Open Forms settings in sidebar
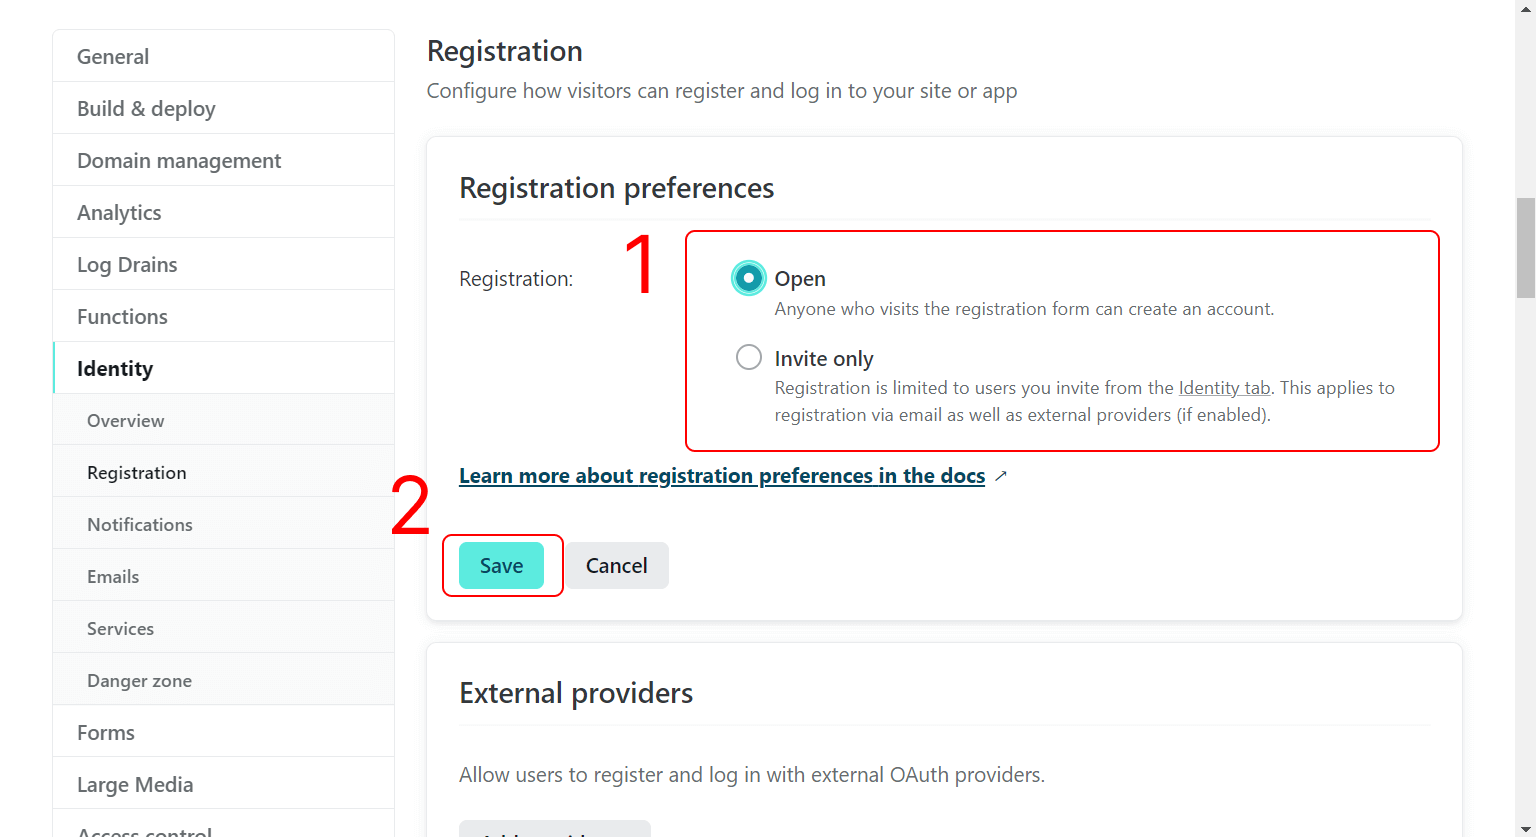 (x=106, y=733)
